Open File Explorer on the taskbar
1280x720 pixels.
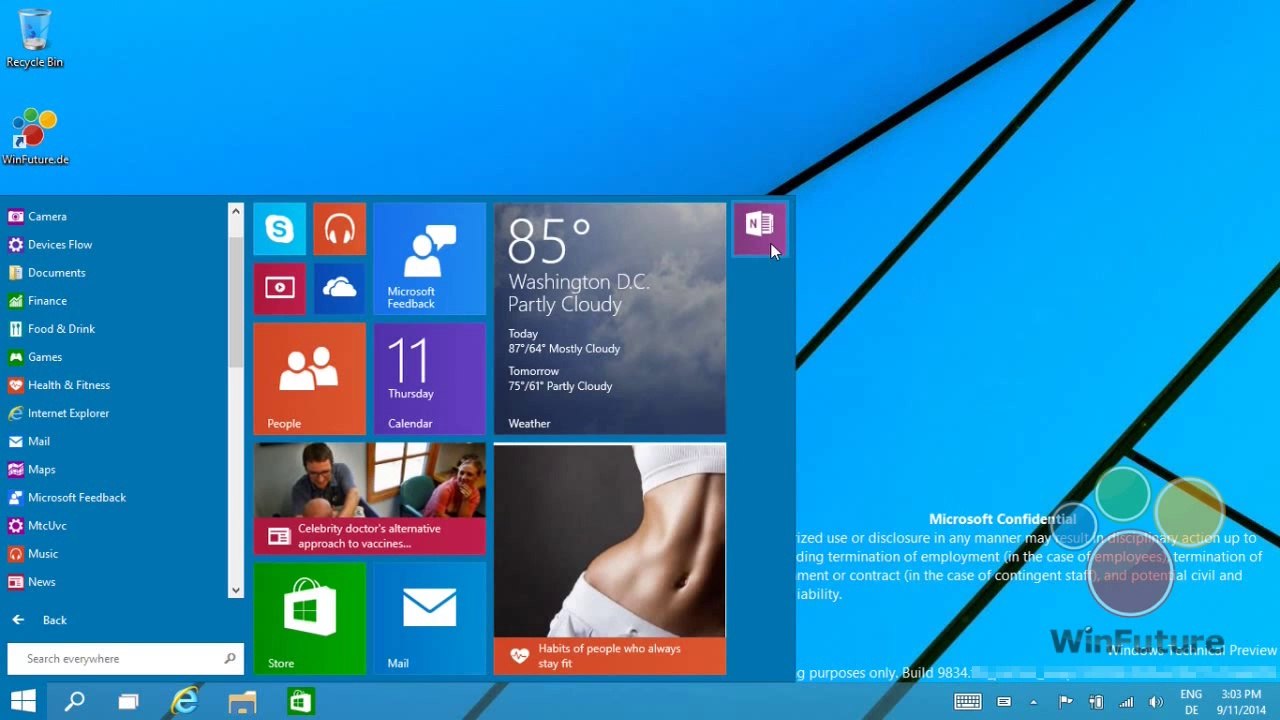point(242,701)
